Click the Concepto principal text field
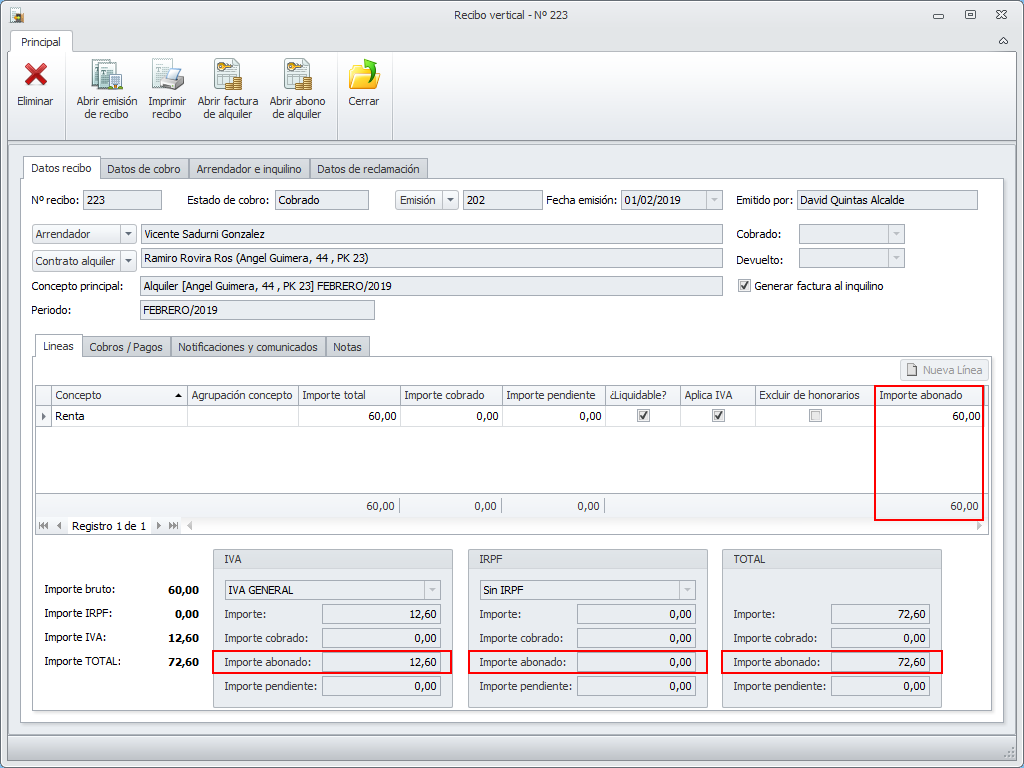Viewport: 1024px width, 768px height. [430, 286]
